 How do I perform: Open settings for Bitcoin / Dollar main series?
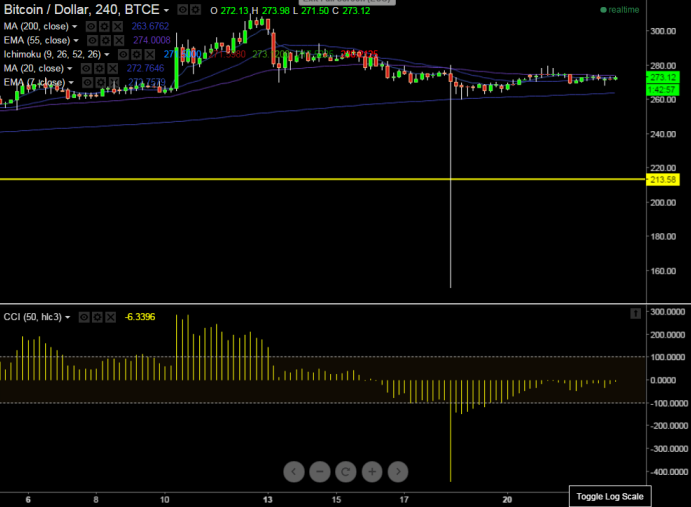[195, 9]
